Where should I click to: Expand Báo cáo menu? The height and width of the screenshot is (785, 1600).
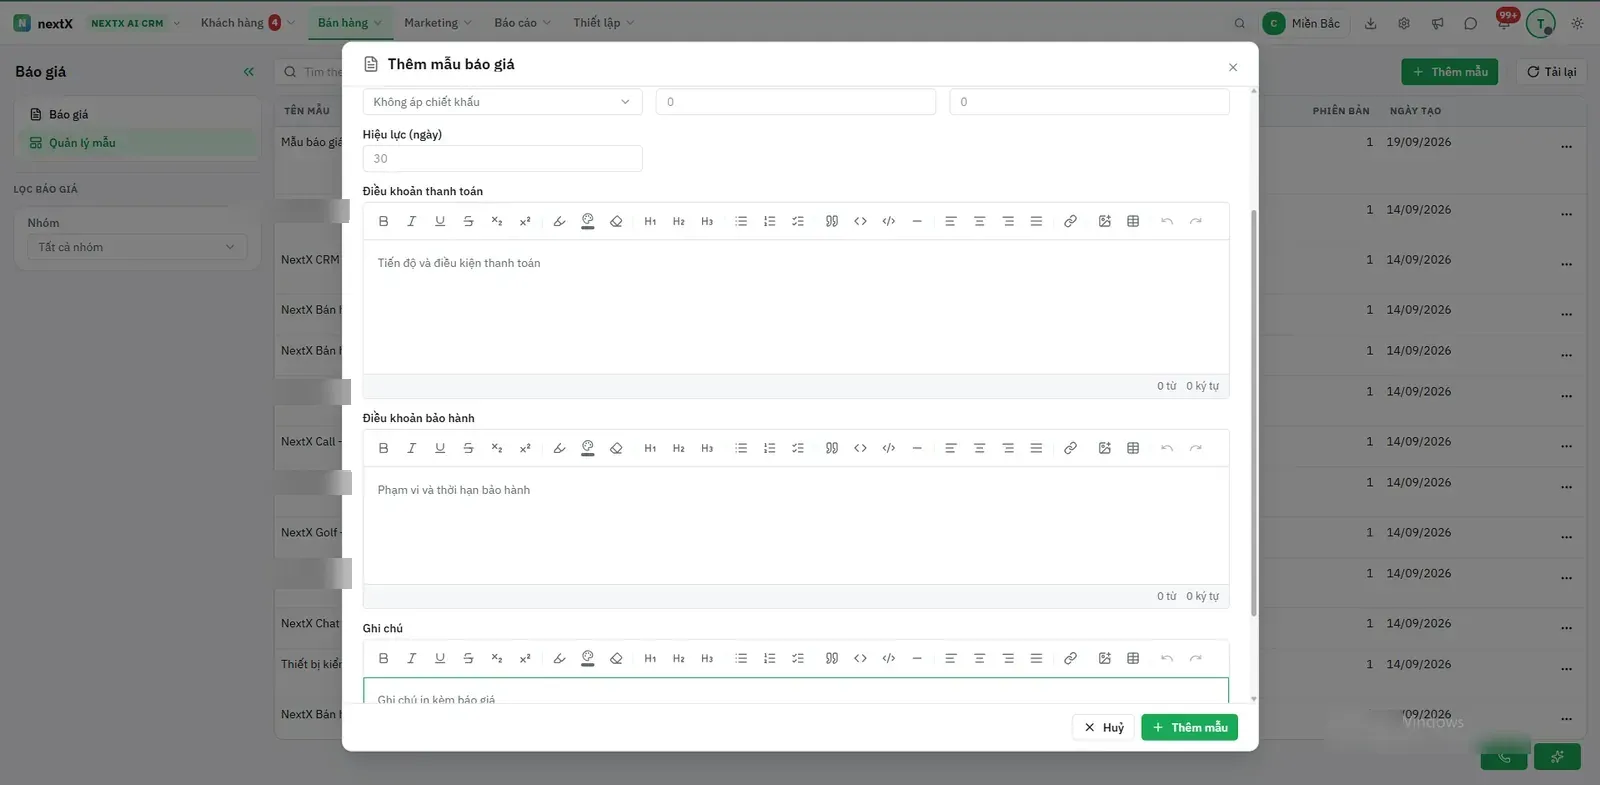tap(522, 23)
